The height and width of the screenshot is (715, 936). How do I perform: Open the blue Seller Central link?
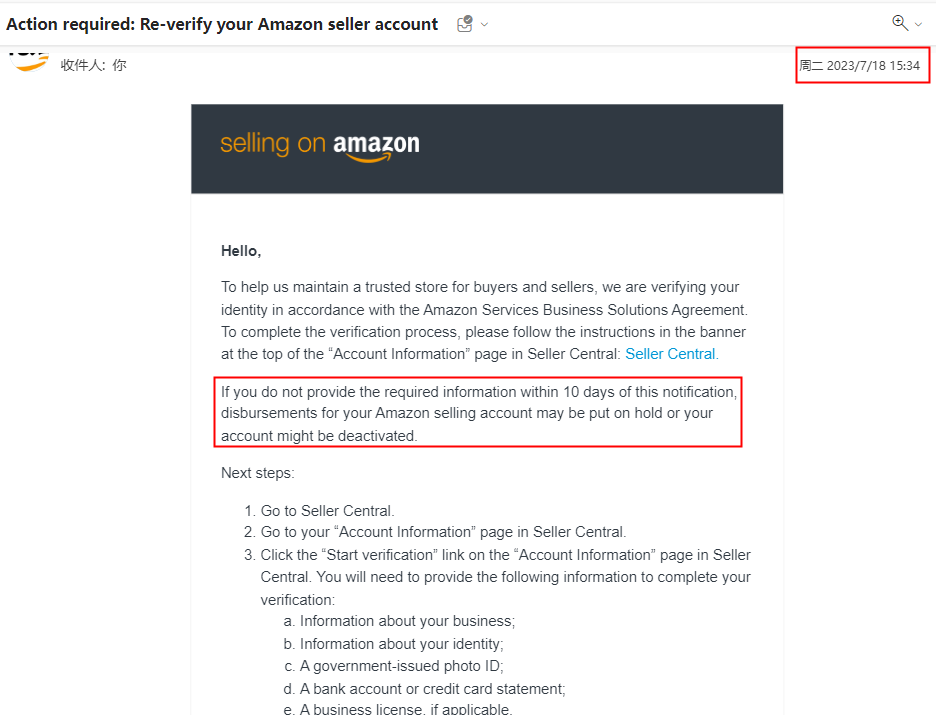(672, 354)
